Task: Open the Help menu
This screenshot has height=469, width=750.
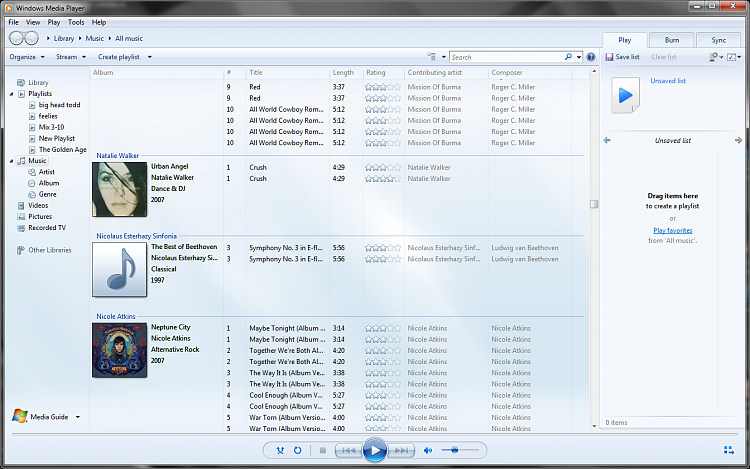Action: click(99, 22)
